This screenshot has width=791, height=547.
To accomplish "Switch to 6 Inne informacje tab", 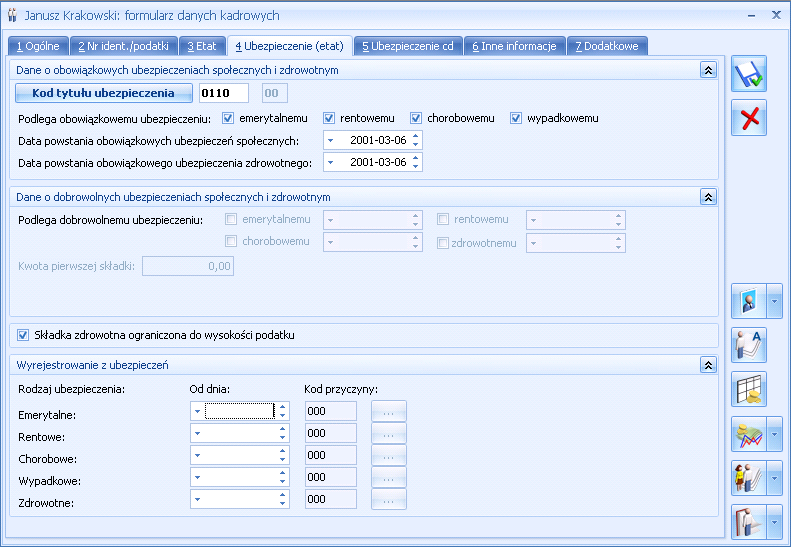I will click(x=515, y=46).
